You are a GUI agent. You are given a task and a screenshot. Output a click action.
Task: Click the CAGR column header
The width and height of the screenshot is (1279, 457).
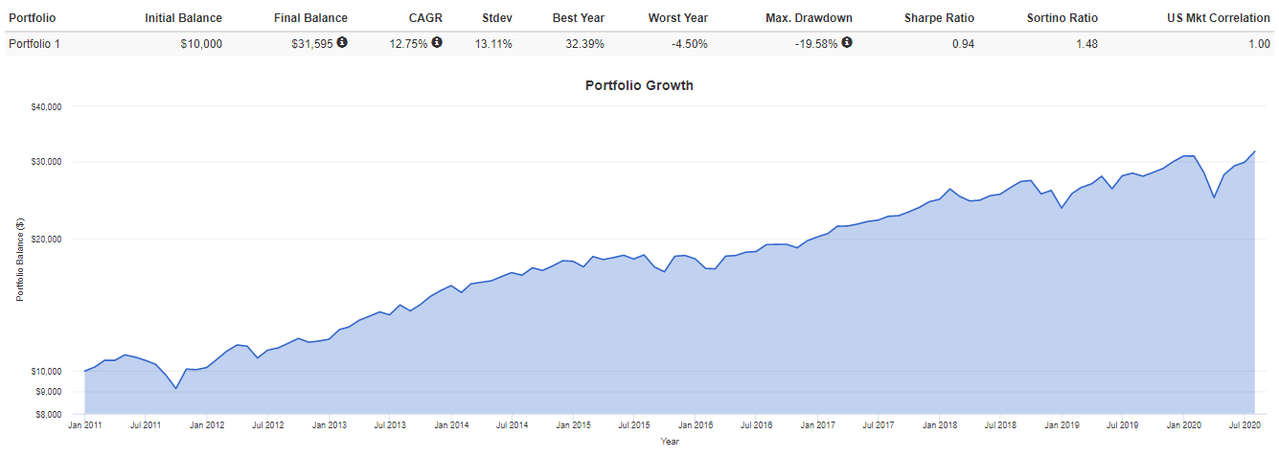[425, 18]
